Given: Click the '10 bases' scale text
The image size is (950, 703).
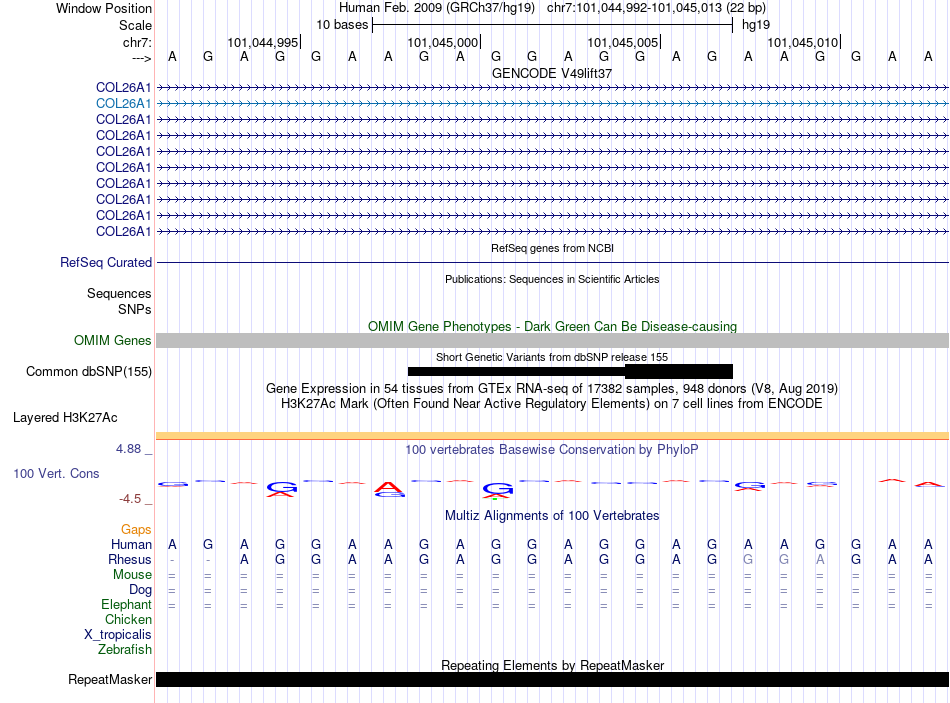Looking at the screenshot, I should pos(342,25).
